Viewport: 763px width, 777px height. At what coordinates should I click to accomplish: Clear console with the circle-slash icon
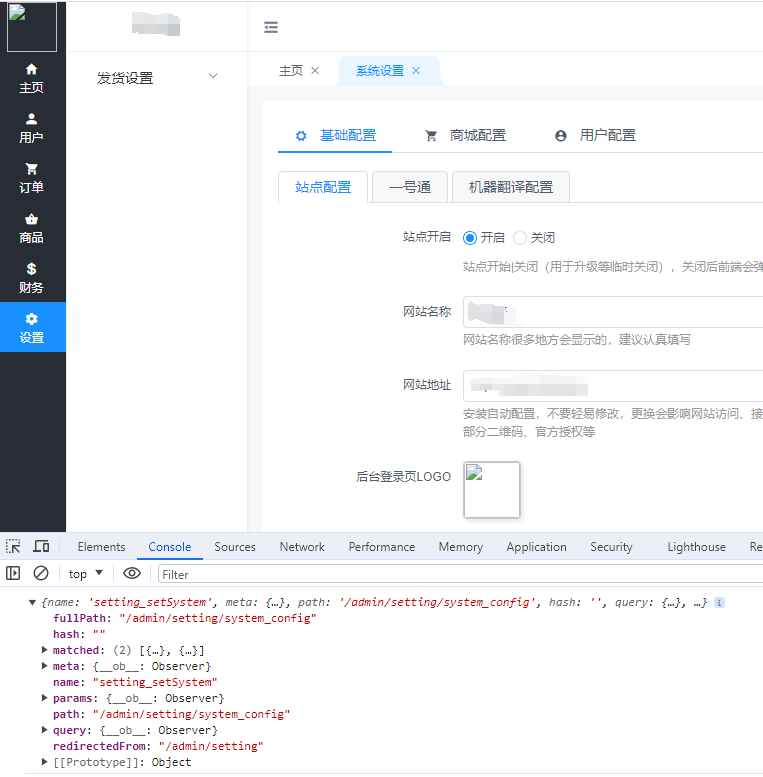click(x=41, y=574)
